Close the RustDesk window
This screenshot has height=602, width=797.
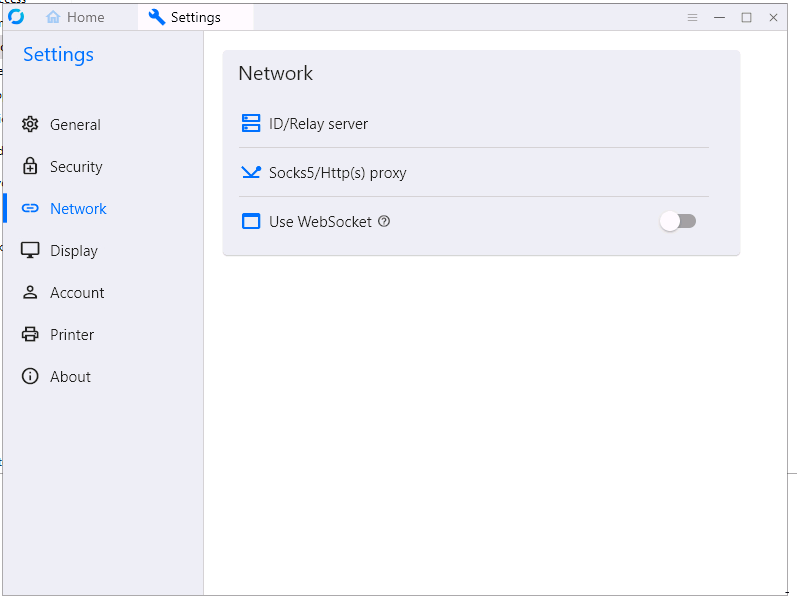[x=773, y=17]
